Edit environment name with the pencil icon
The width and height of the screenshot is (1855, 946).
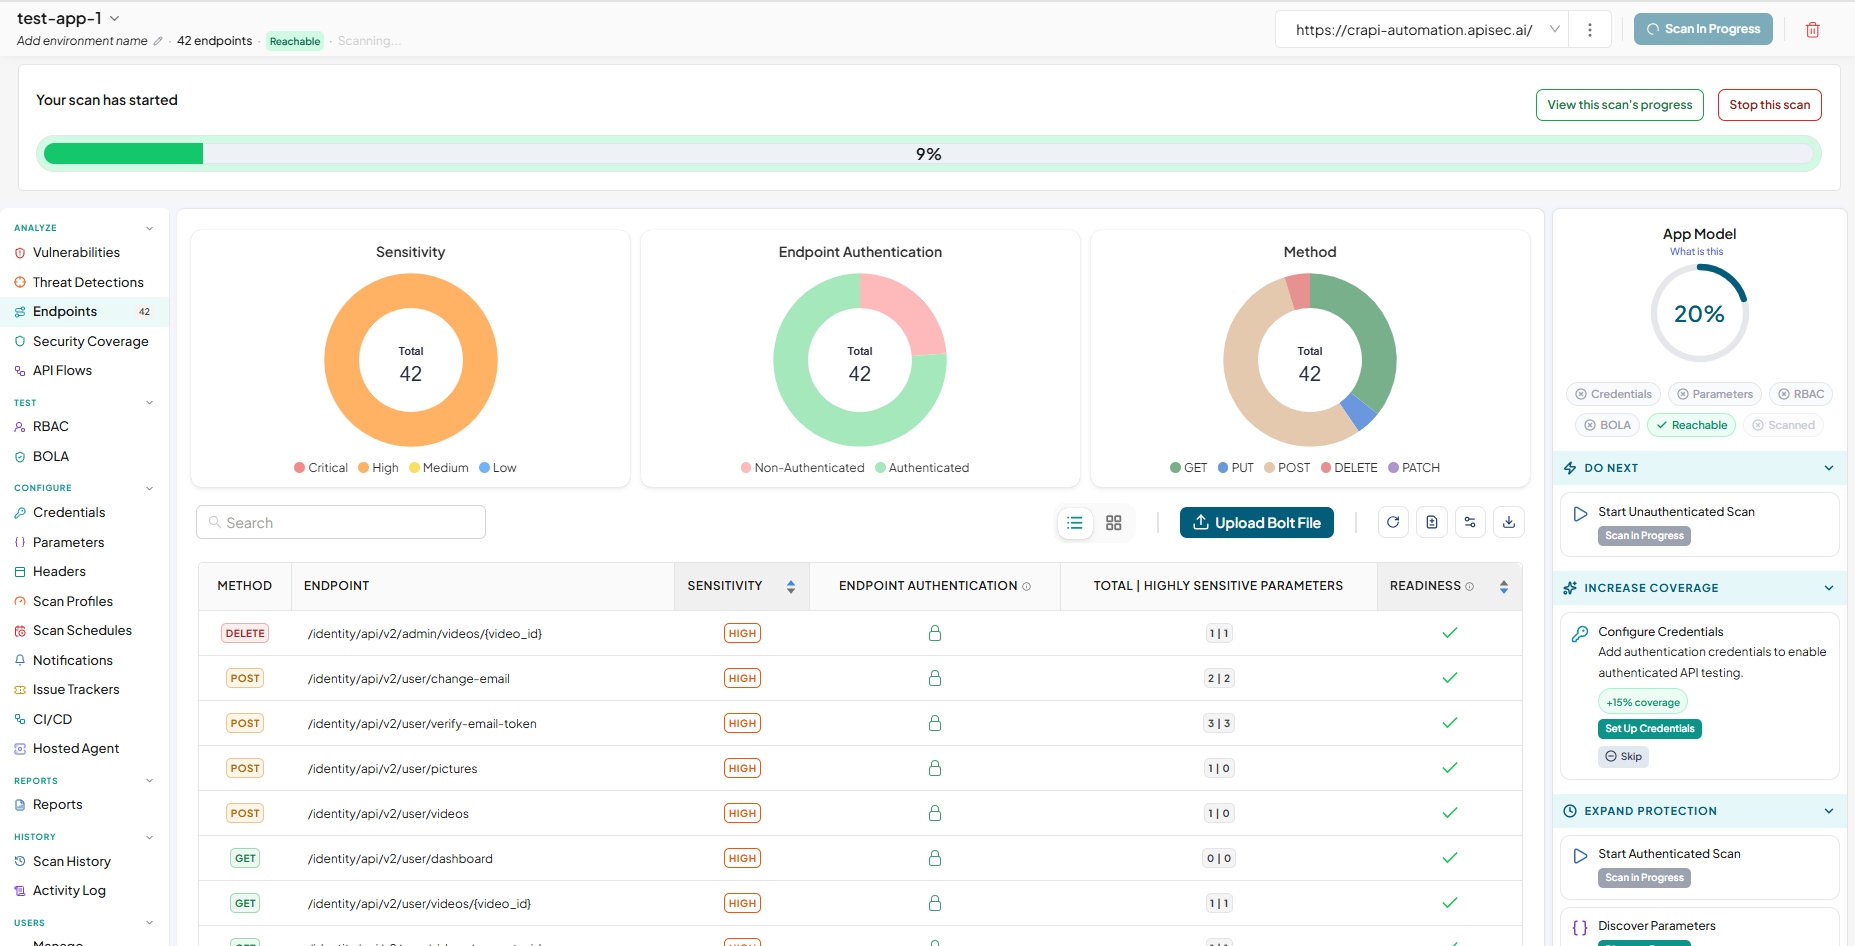pyautogui.click(x=158, y=41)
